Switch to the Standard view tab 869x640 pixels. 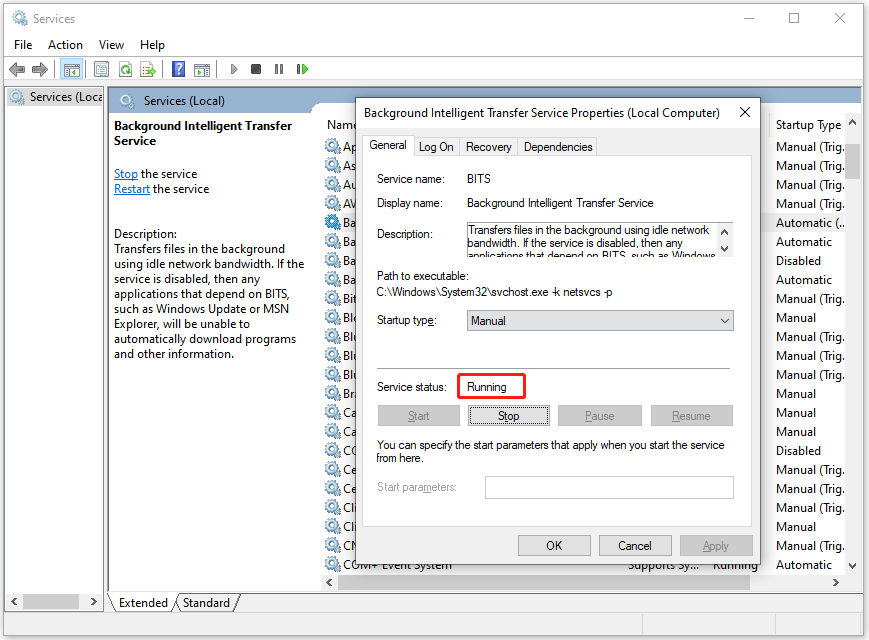(206, 603)
